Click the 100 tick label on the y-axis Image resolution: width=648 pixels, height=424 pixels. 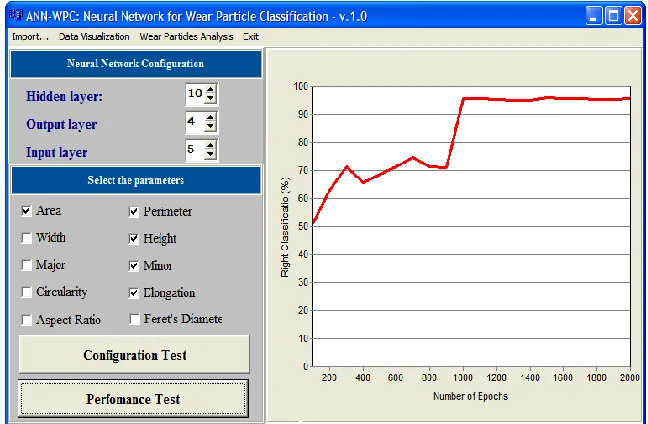coord(300,86)
